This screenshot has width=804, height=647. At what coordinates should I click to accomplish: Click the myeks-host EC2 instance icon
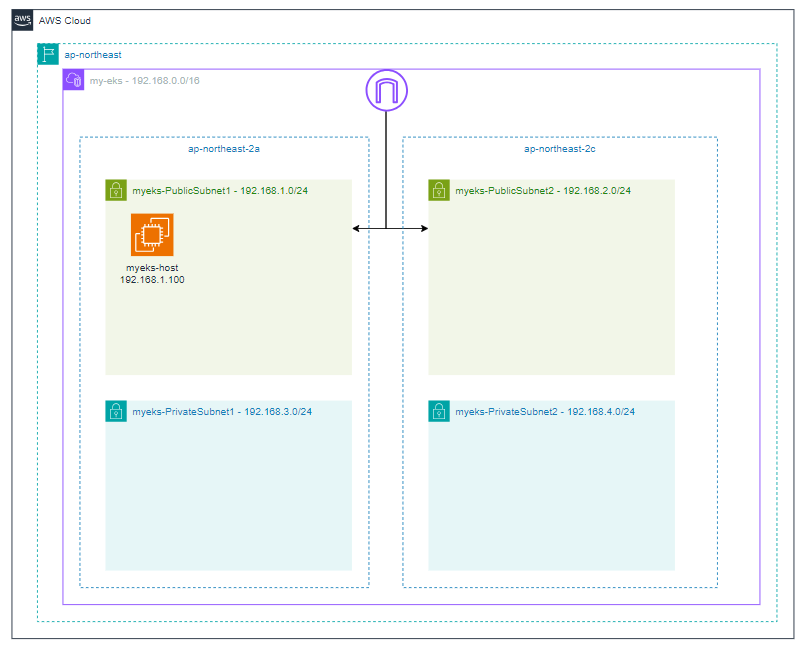point(152,235)
